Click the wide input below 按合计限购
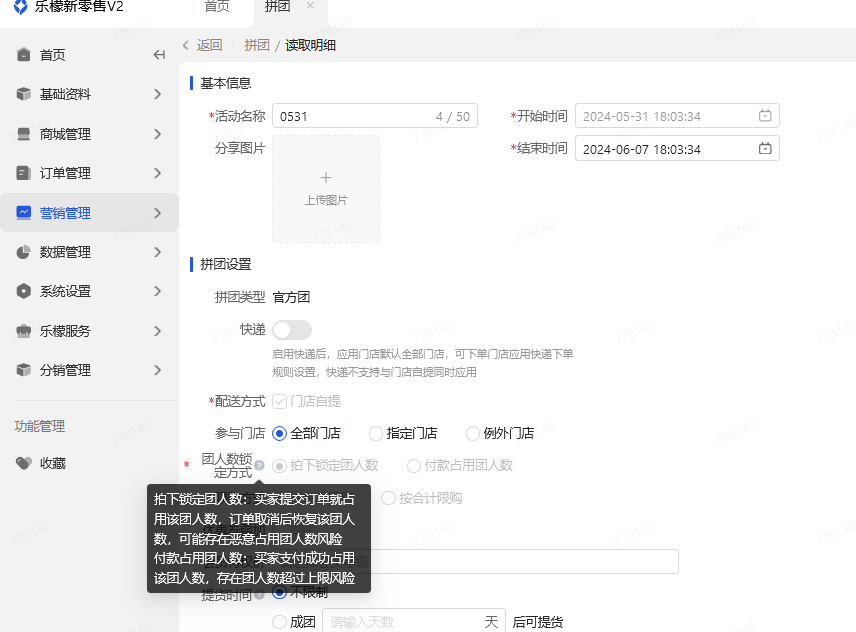The height and width of the screenshot is (632, 856). 475,561
